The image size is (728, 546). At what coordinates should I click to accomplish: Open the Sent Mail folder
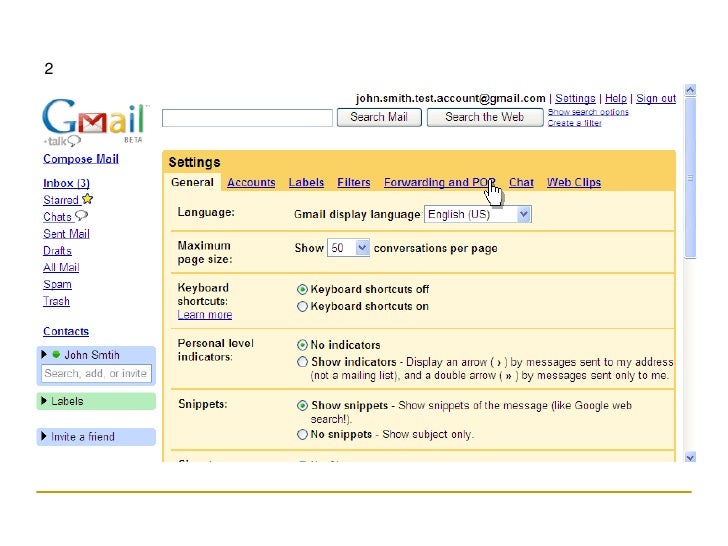[66, 234]
